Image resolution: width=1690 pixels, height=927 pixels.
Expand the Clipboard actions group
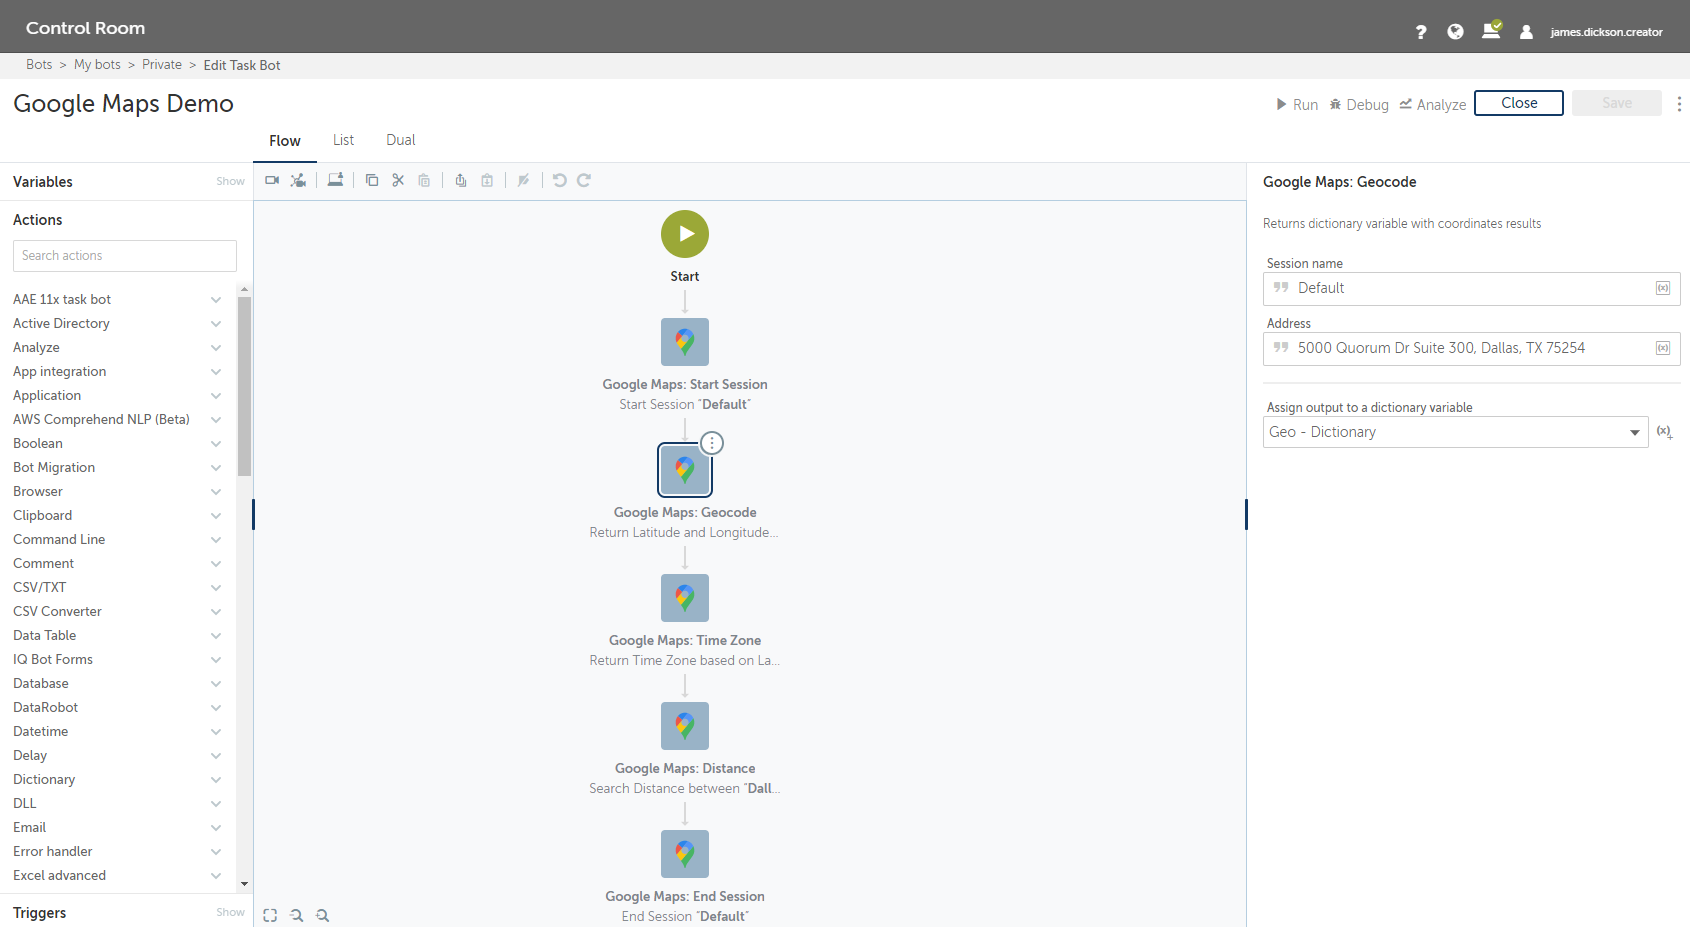coord(216,516)
